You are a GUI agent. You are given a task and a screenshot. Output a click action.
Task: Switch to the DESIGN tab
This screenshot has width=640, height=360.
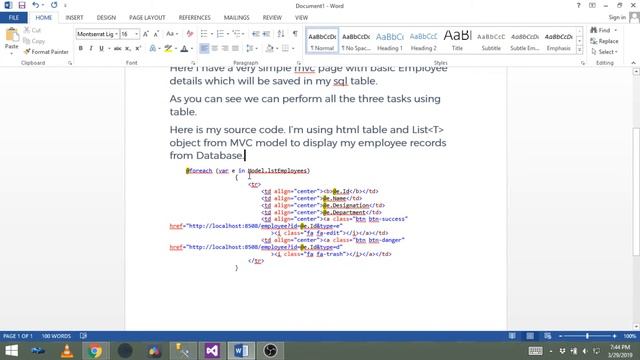click(x=106, y=18)
